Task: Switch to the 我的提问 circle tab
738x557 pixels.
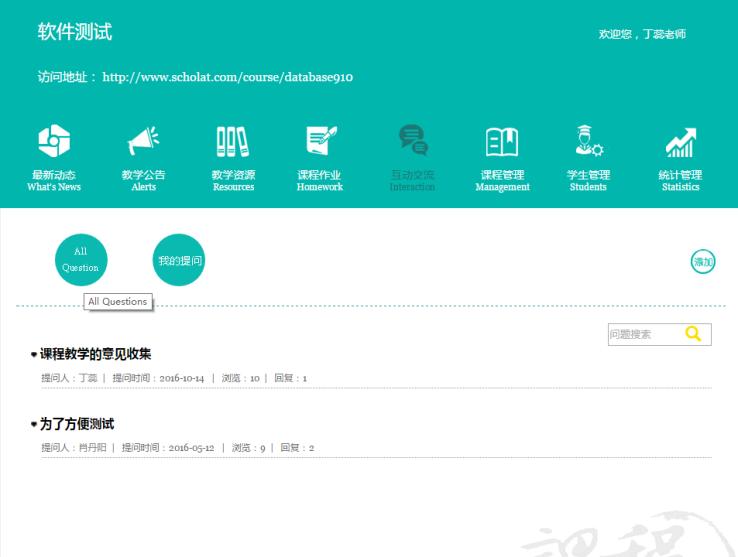Action: (179, 260)
